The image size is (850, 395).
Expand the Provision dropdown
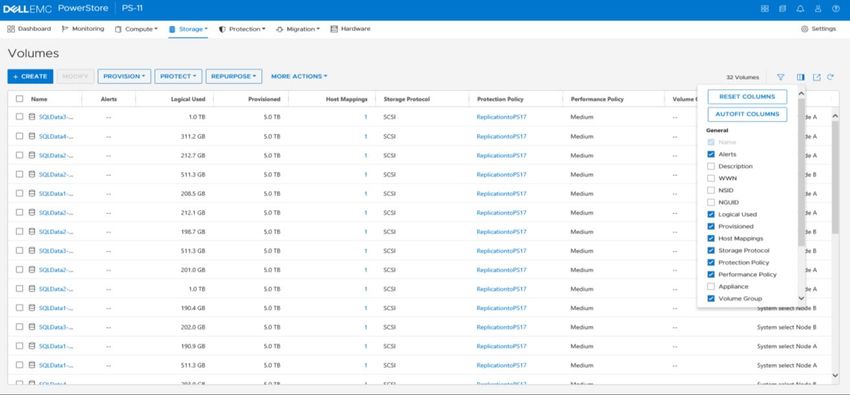tap(124, 76)
